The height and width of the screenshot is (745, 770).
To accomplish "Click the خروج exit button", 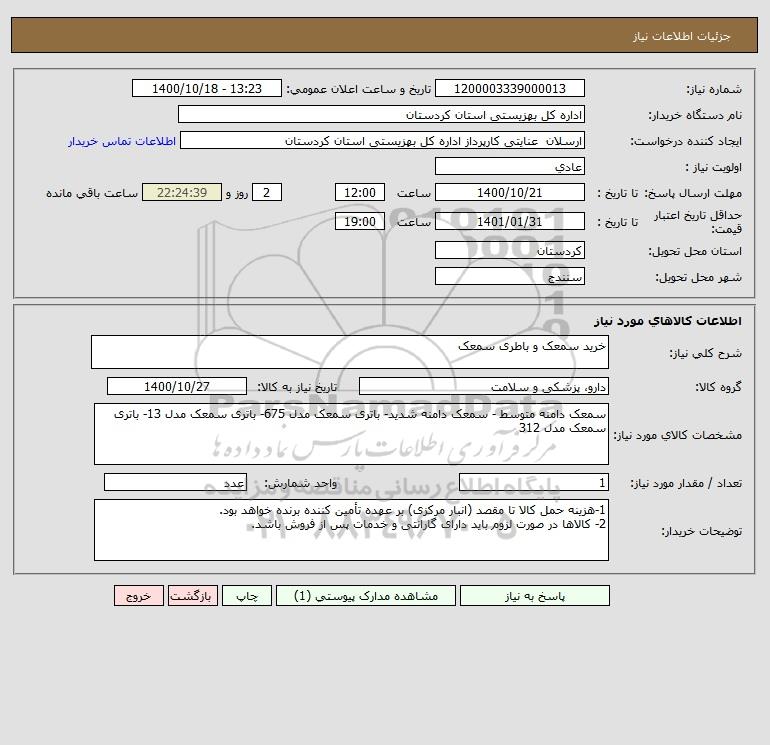I will click(138, 596).
